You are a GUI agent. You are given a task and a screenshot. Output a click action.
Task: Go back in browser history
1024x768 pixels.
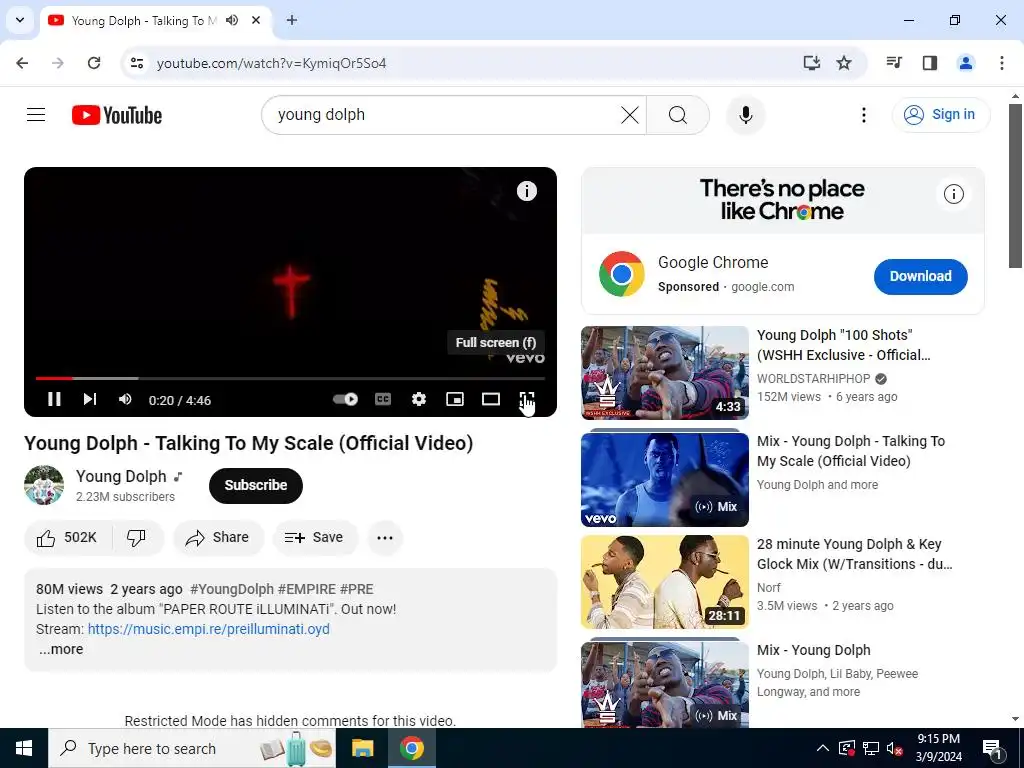(22, 63)
